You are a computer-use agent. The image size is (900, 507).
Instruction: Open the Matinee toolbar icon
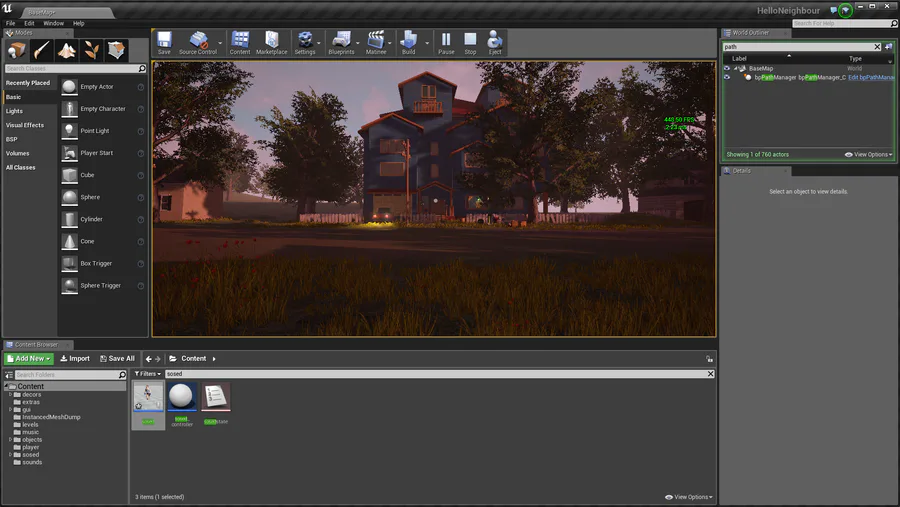pyautogui.click(x=376, y=42)
